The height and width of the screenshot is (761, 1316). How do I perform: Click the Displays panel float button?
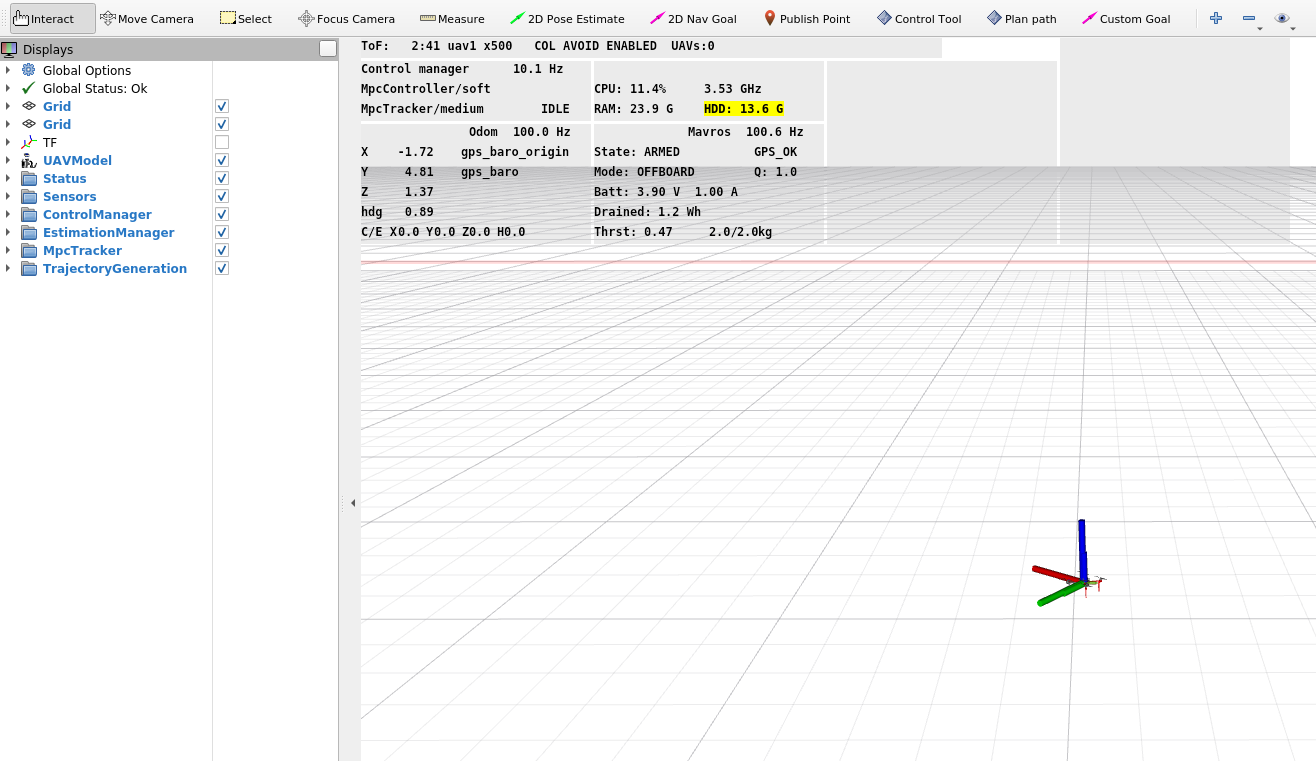pyautogui.click(x=328, y=49)
